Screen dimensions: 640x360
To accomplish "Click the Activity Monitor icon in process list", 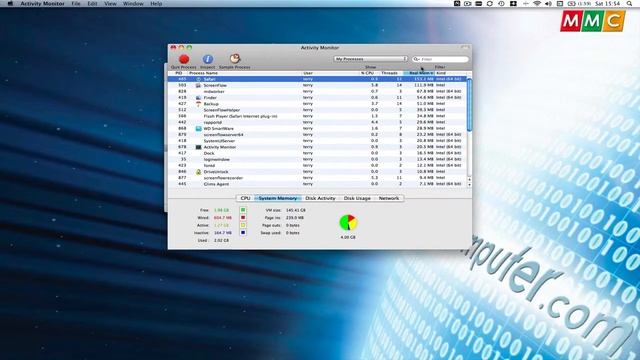I will coord(198,147).
